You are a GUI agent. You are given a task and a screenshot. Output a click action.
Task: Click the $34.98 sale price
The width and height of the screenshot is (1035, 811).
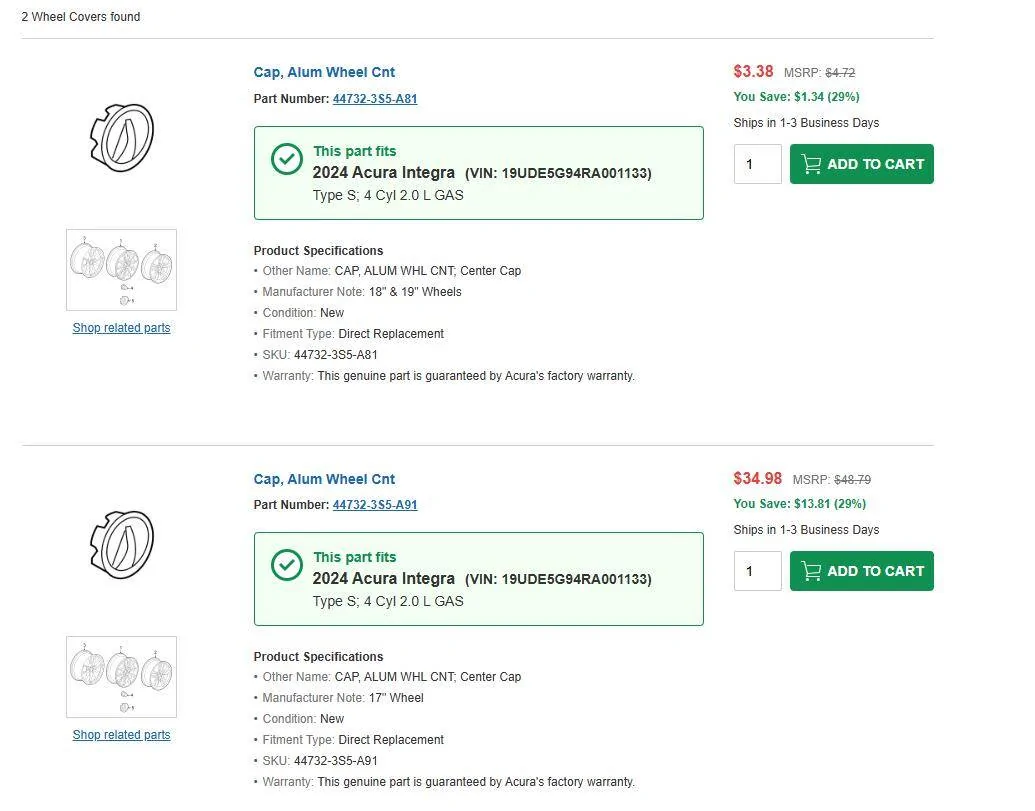coord(757,479)
